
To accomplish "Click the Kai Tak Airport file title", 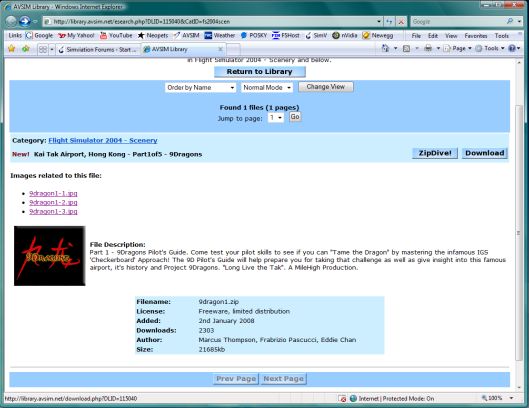I will [x=118, y=154].
